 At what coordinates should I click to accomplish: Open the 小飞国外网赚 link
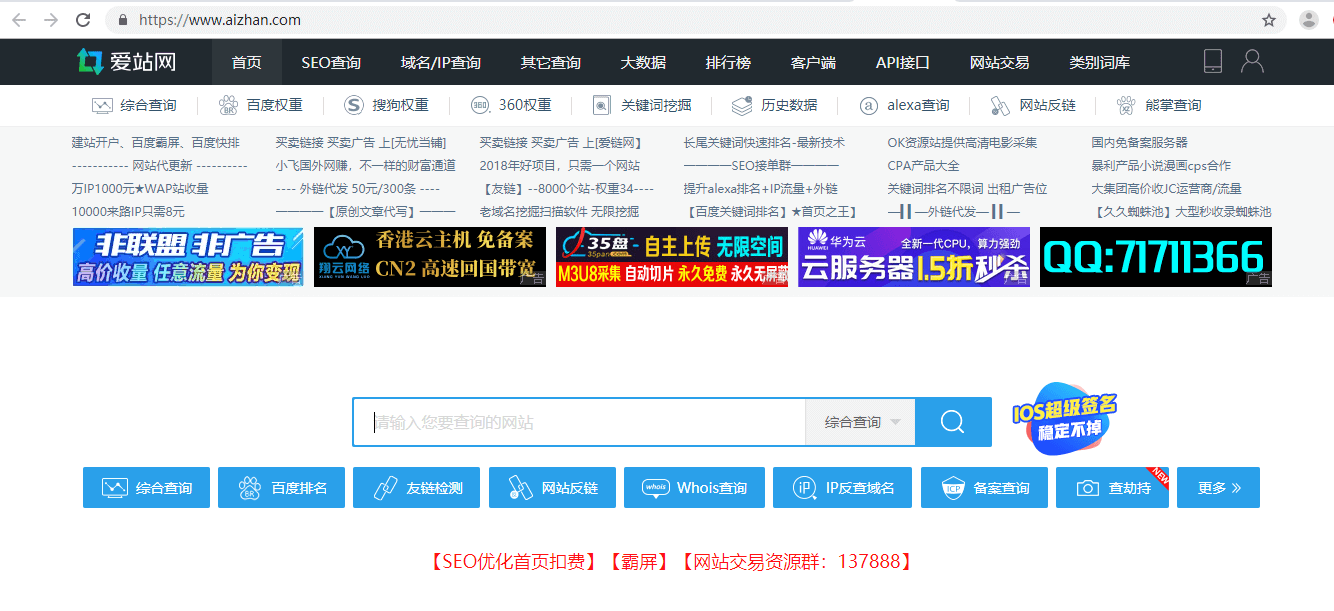point(366,166)
